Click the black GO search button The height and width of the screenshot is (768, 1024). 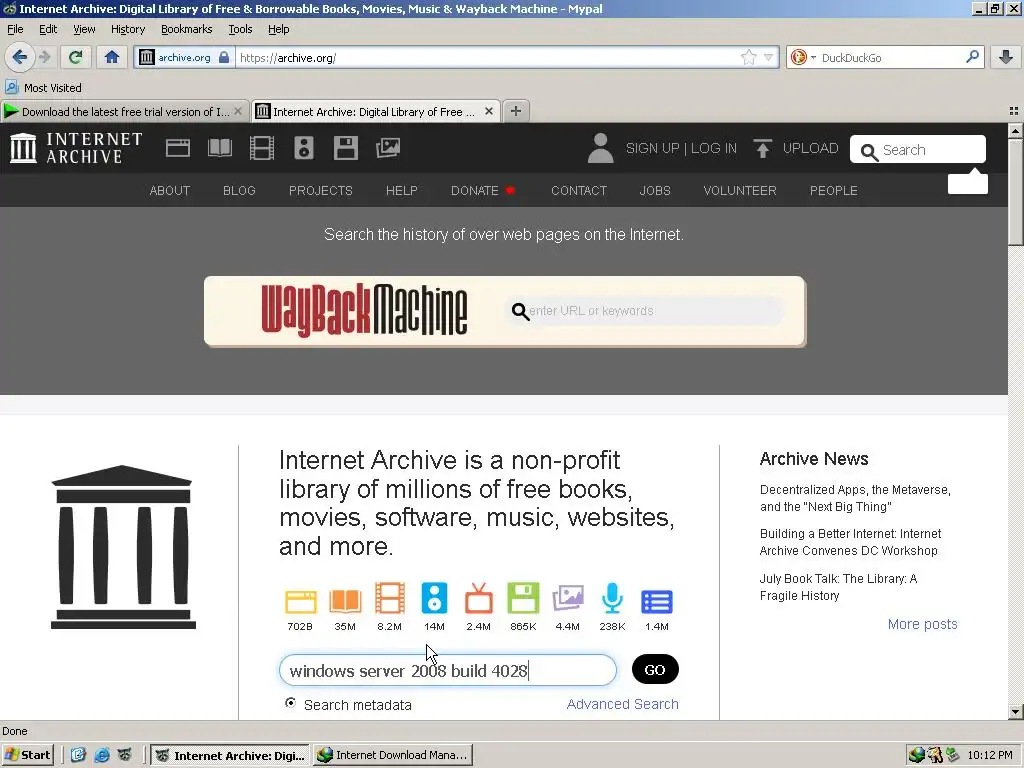(x=655, y=669)
